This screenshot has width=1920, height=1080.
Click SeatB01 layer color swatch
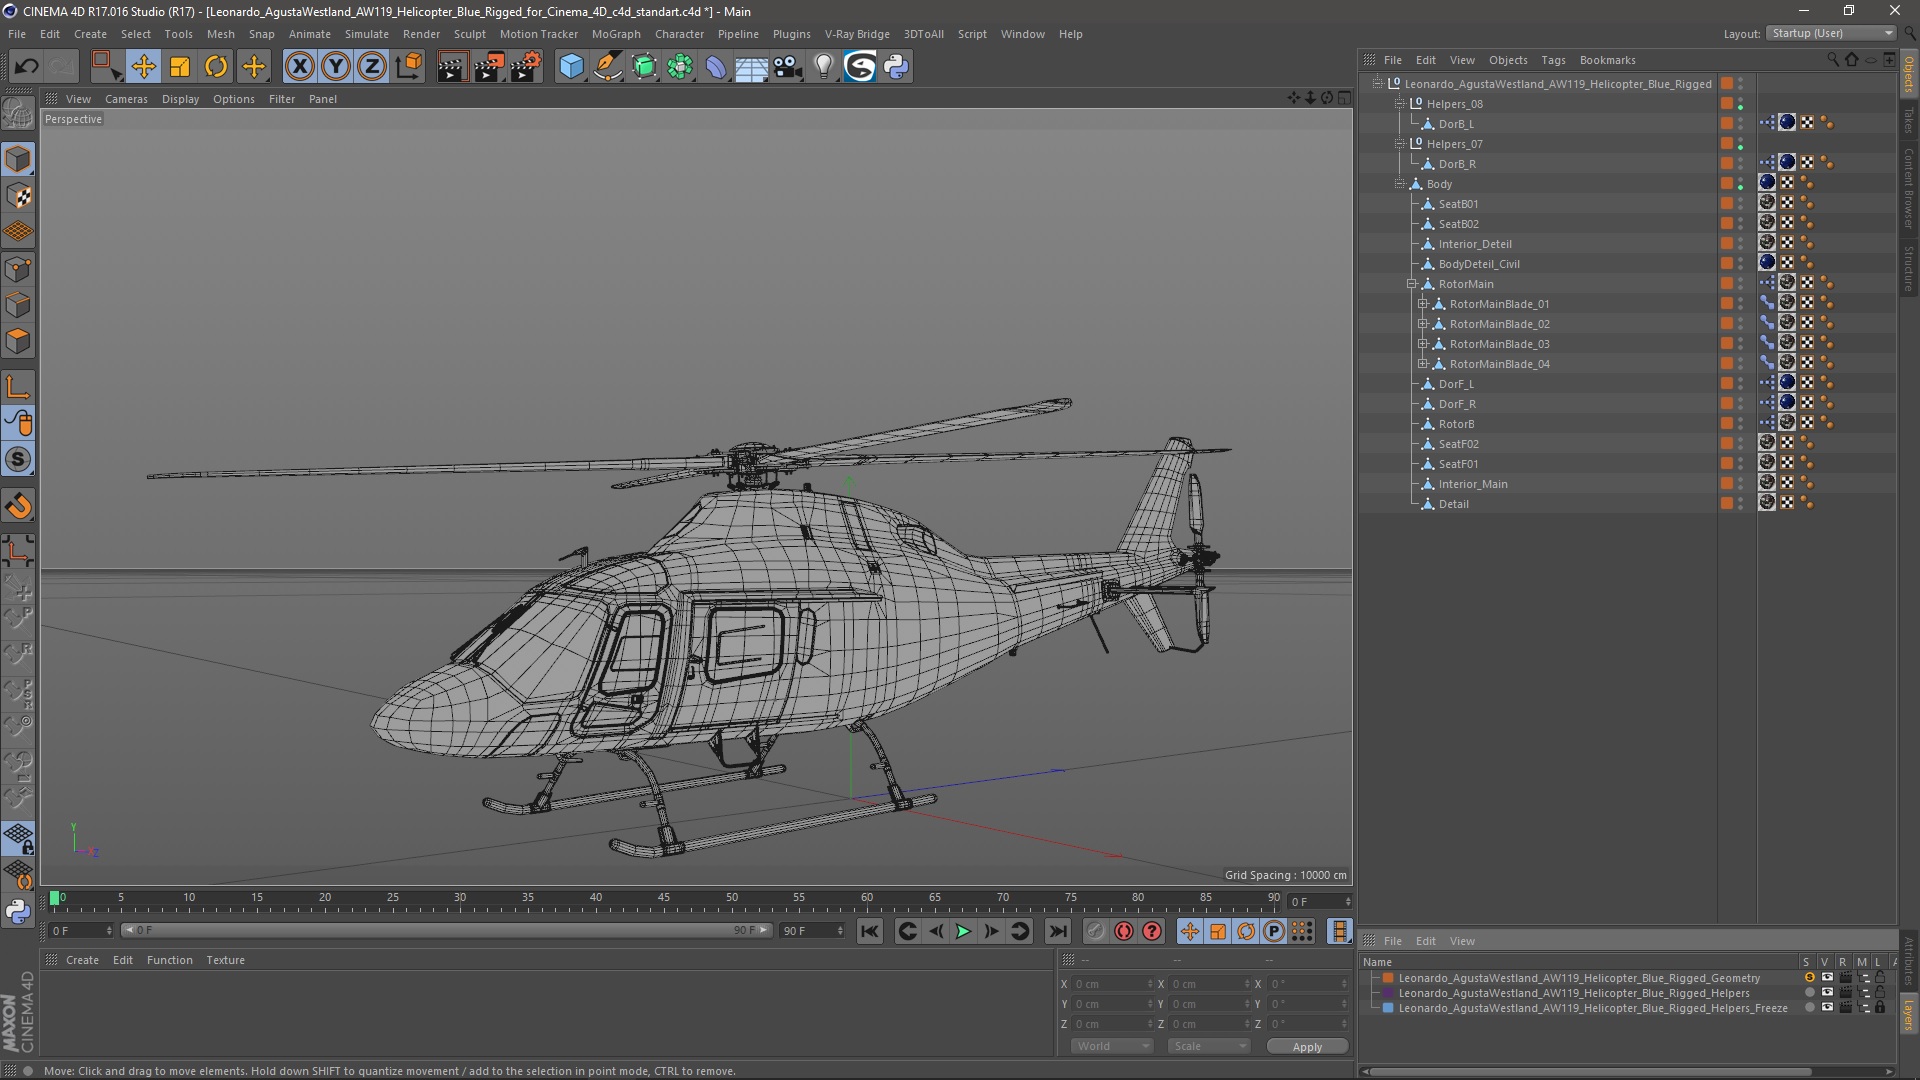pyautogui.click(x=1726, y=204)
